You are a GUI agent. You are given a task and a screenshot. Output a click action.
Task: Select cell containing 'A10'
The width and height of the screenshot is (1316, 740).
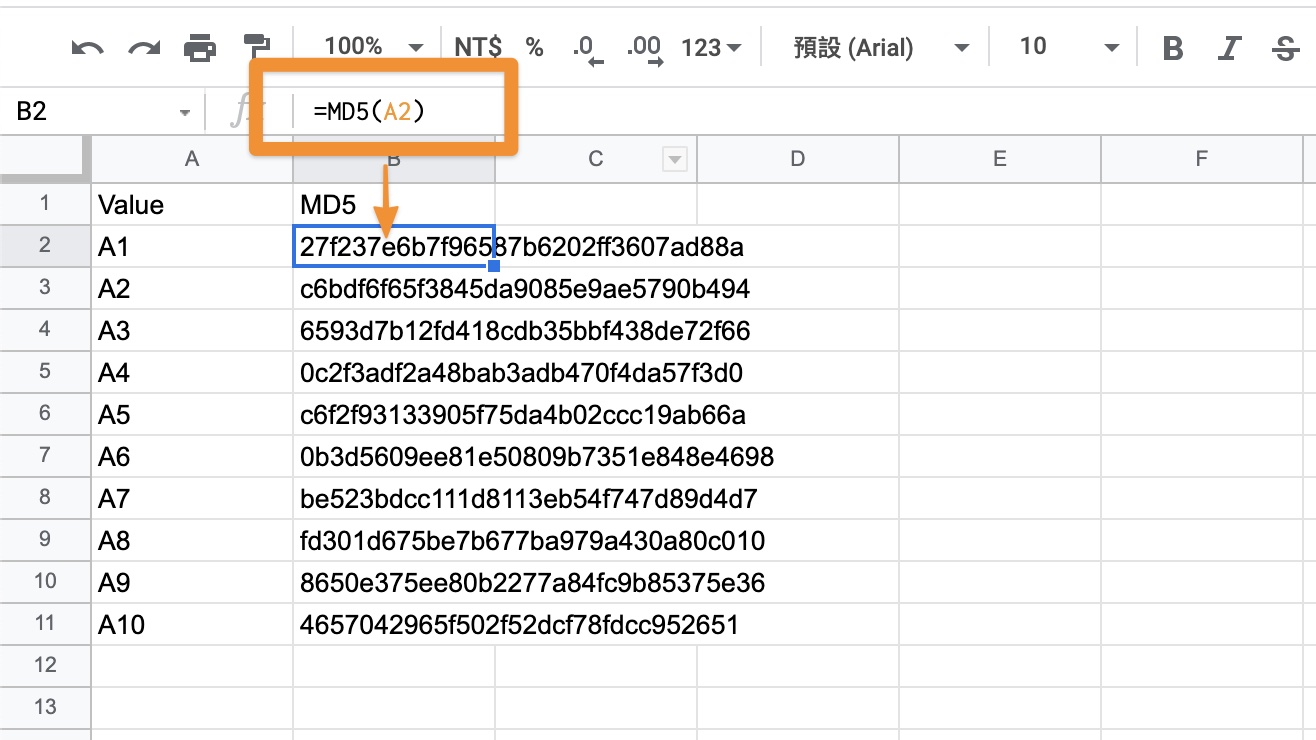[192, 625]
